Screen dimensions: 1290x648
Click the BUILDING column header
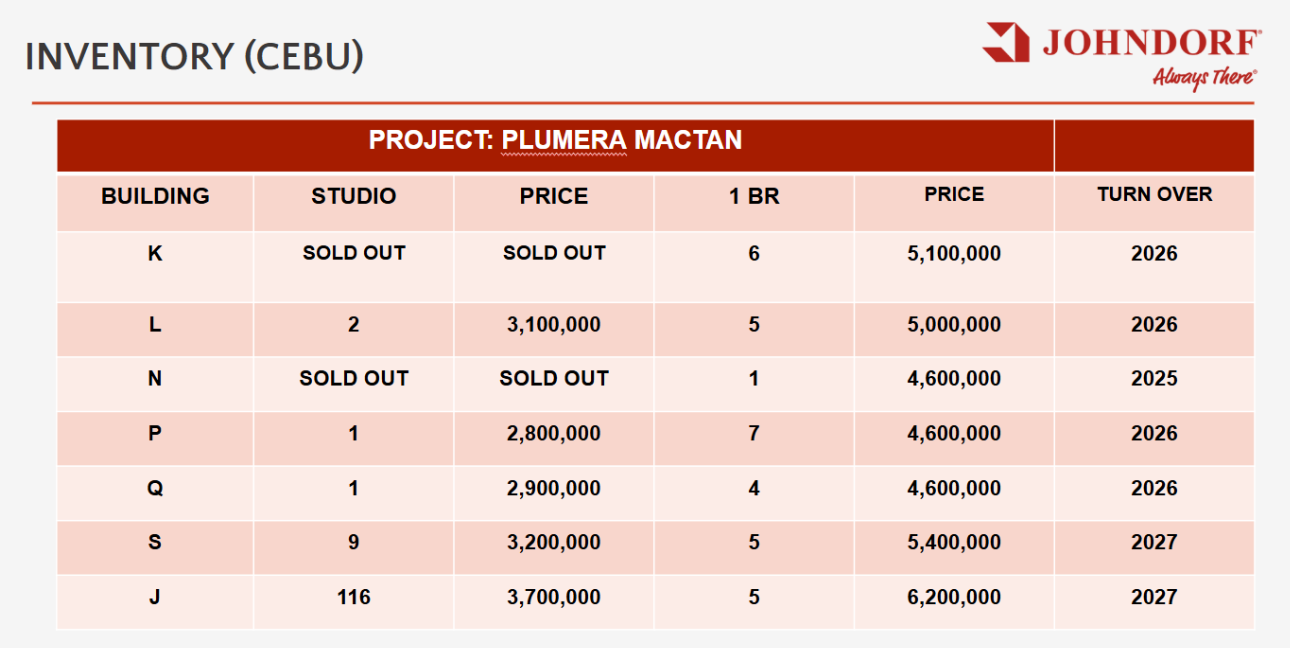click(155, 196)
